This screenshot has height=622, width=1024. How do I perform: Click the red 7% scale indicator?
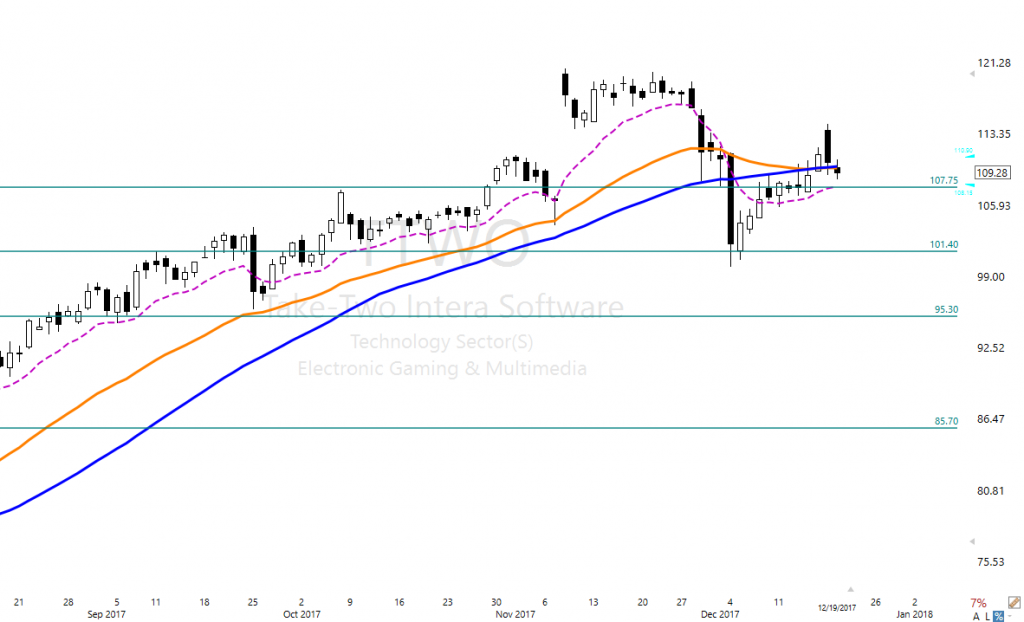(978, 602)
